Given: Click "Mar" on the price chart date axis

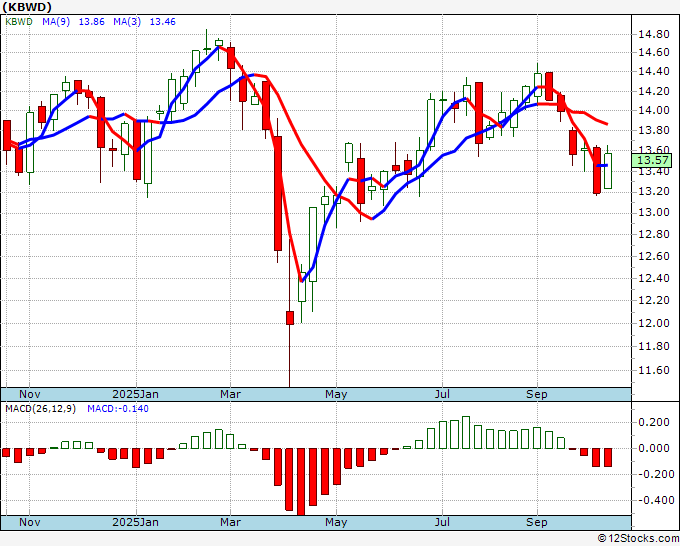Looking at the screenshot, I should pyautogui.click(x=230, y=394).
